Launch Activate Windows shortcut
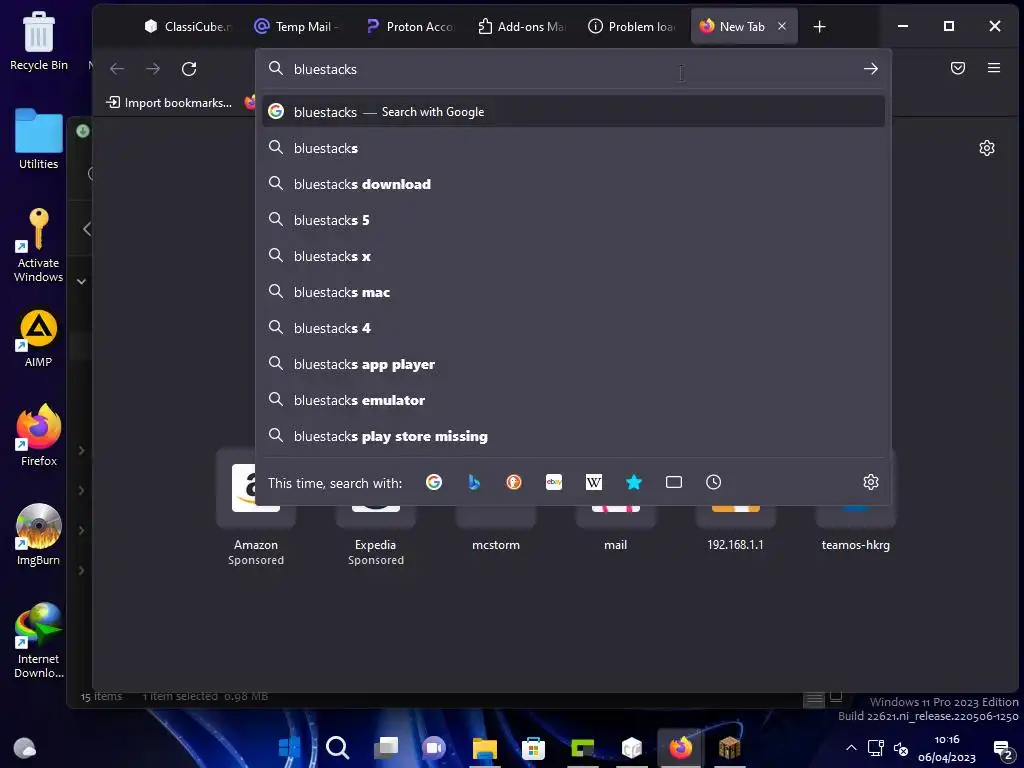 click(x=39, y=245)
